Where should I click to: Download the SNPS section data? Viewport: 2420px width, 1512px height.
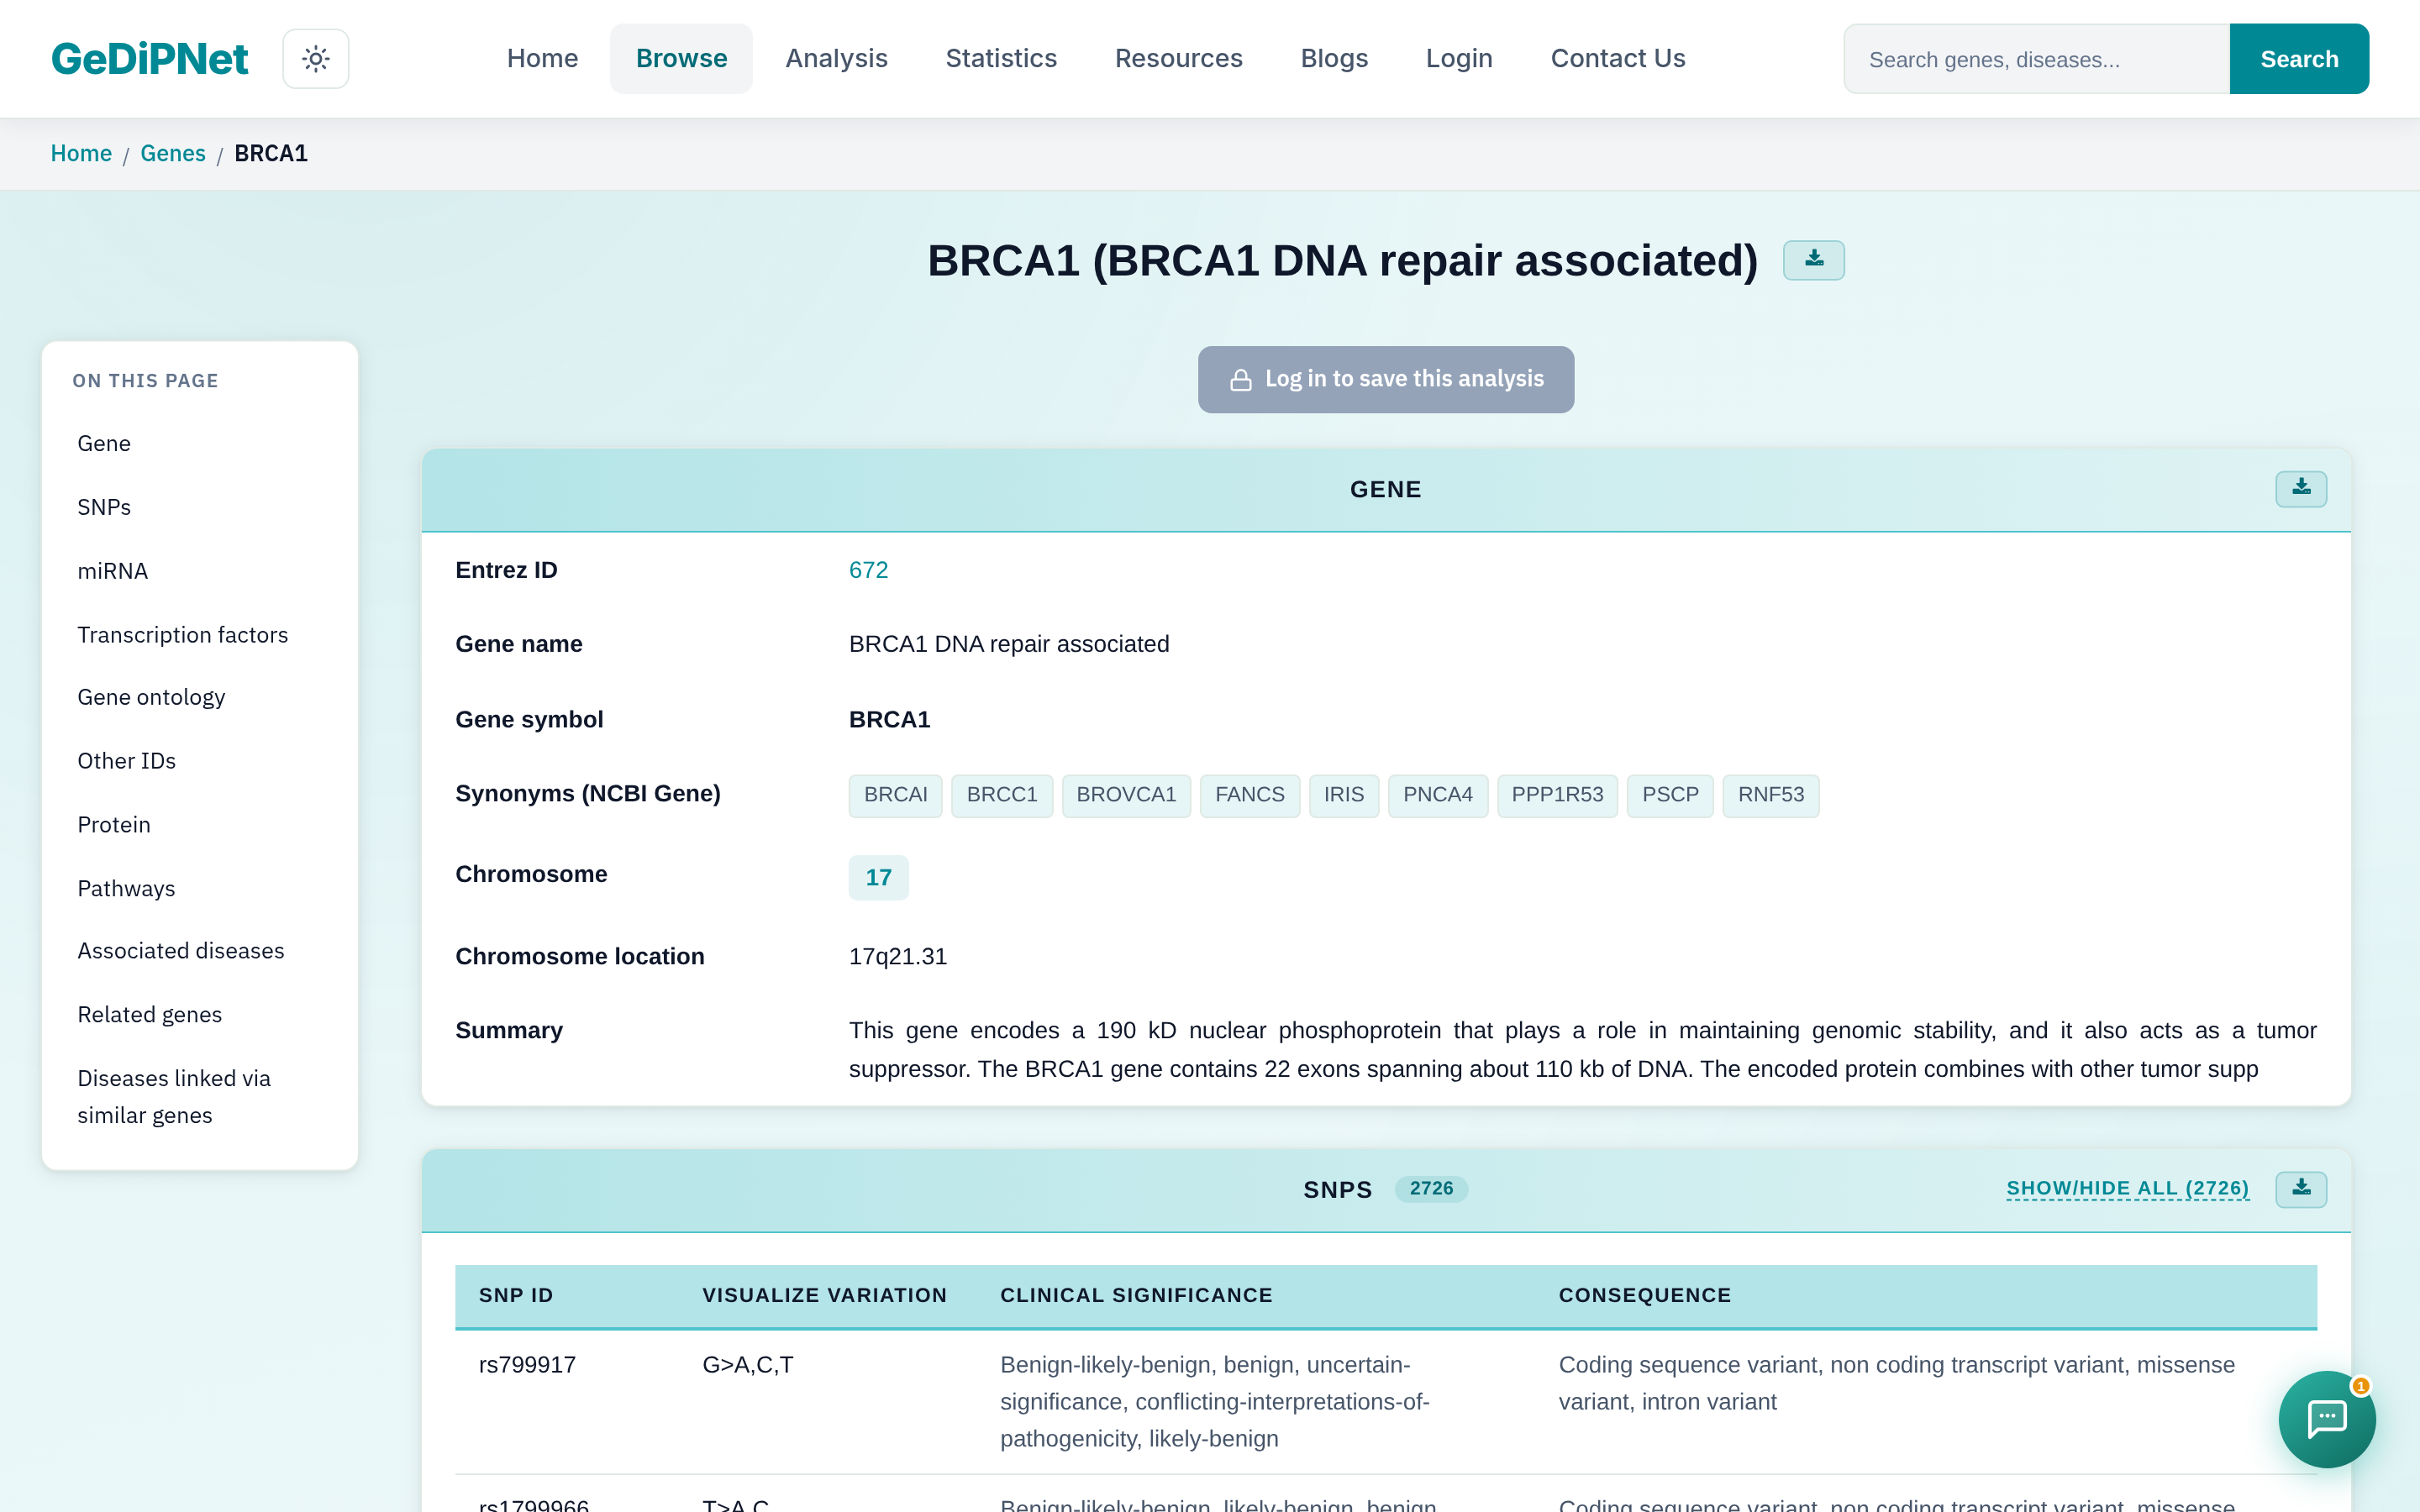2300,1189
